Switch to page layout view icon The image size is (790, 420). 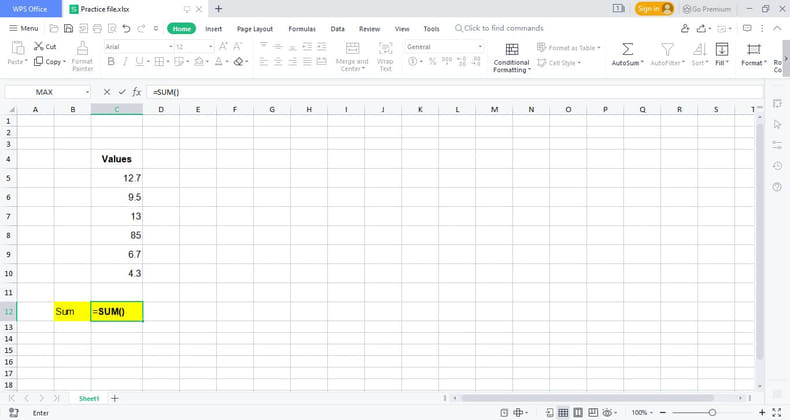click(x=578, y=412)
